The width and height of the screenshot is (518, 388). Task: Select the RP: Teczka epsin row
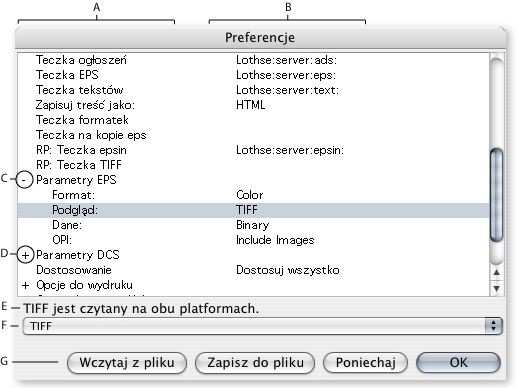point(253,150)
